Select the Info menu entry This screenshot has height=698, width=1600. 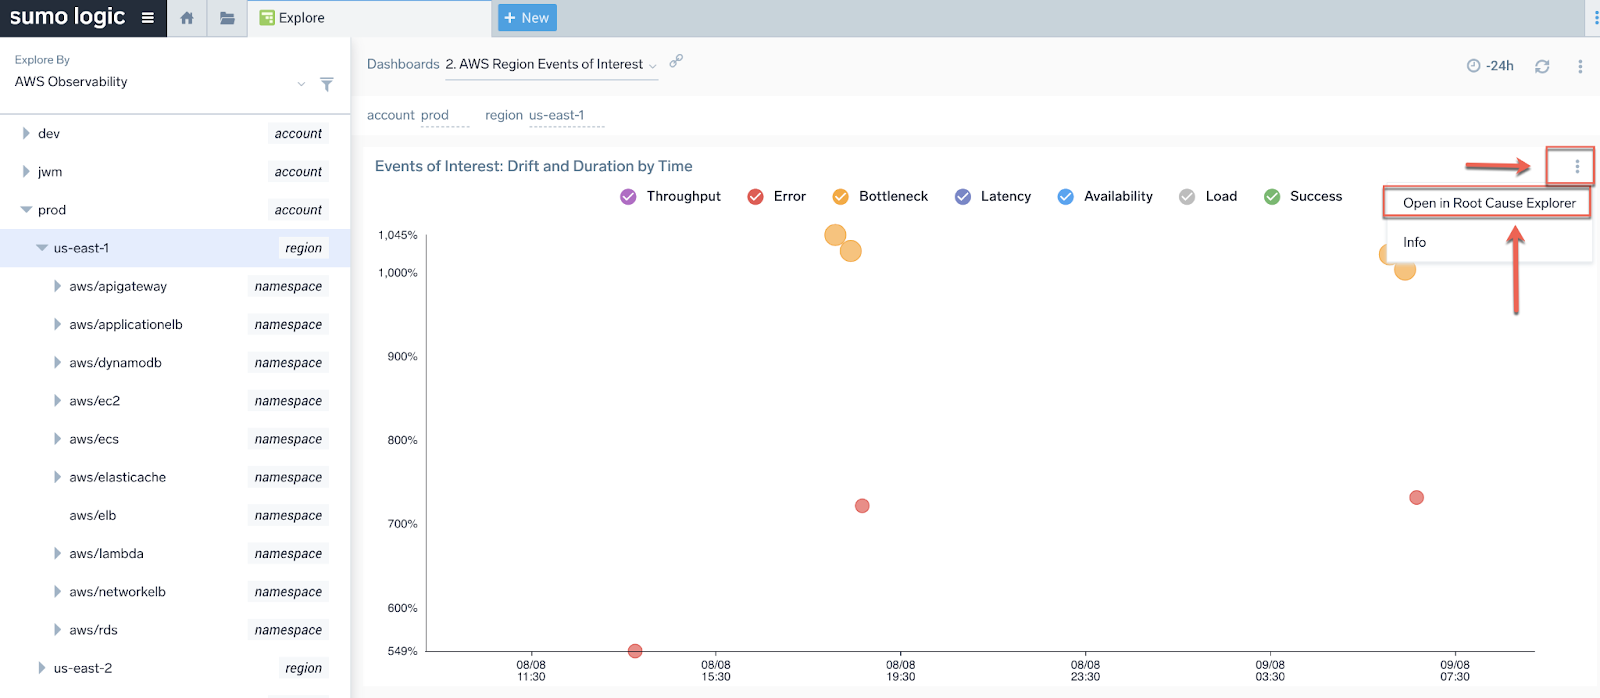pos(1414,242)
